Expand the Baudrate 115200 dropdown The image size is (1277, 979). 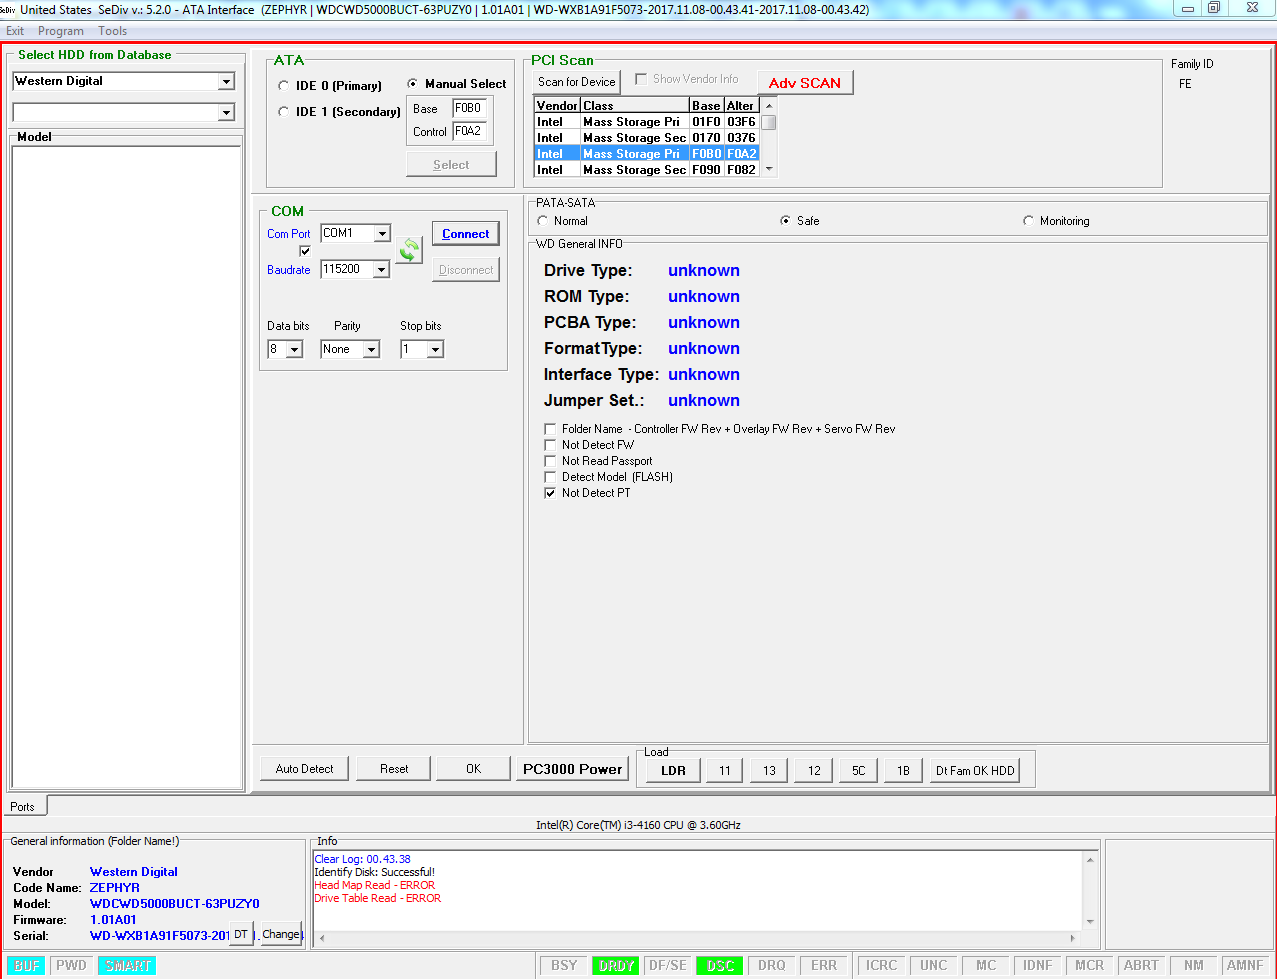coord(381,269)
